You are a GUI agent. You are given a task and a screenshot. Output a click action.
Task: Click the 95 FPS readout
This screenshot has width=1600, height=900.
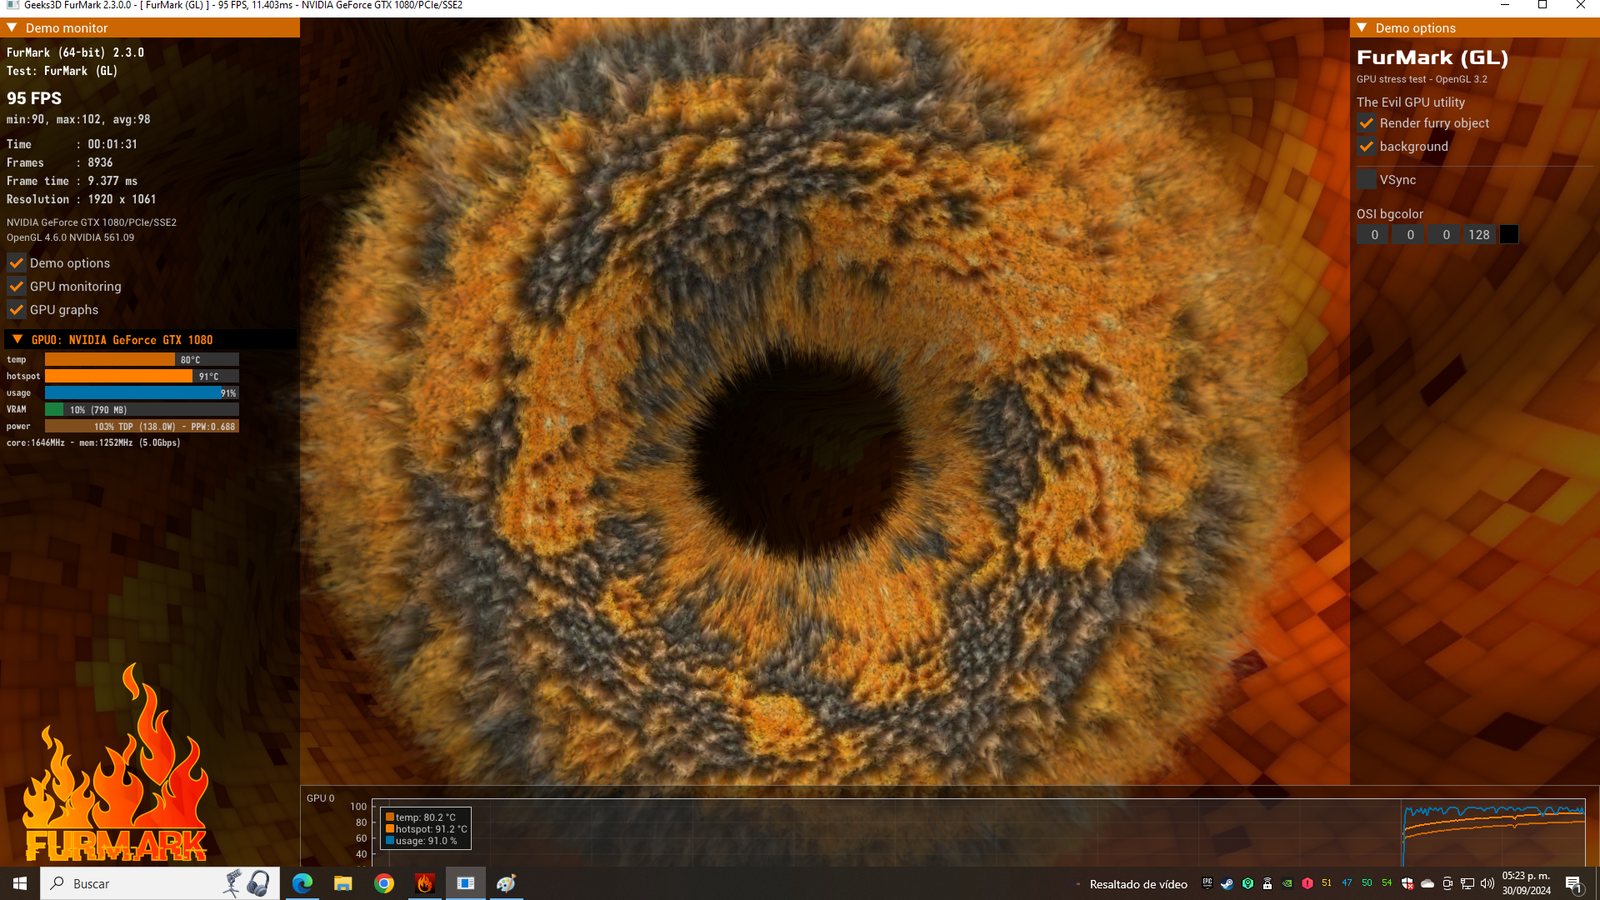(34, 98)
